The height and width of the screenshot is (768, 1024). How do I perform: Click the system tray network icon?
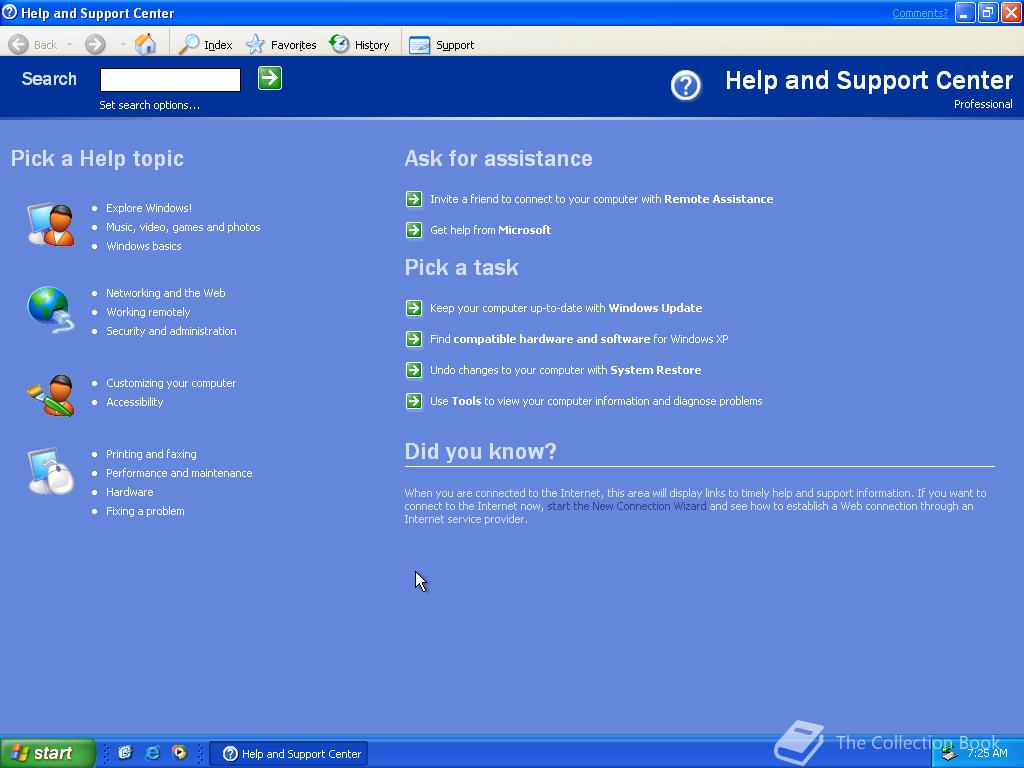[x=949, y=754]
